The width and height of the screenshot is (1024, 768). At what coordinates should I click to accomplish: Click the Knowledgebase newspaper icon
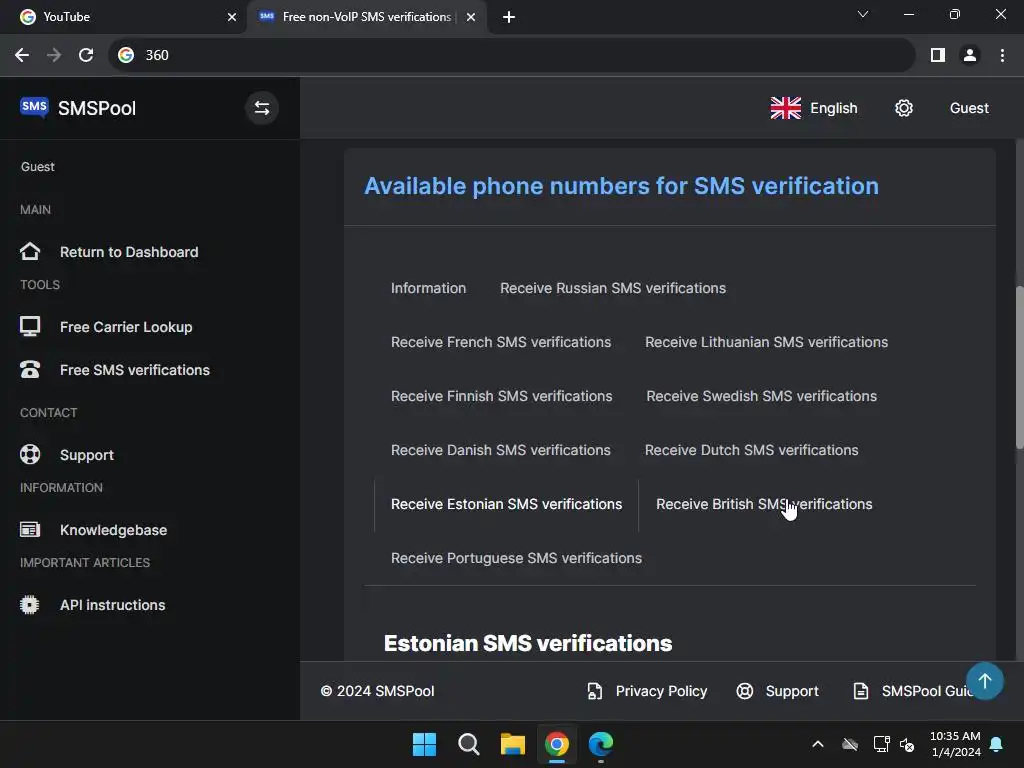30,530
